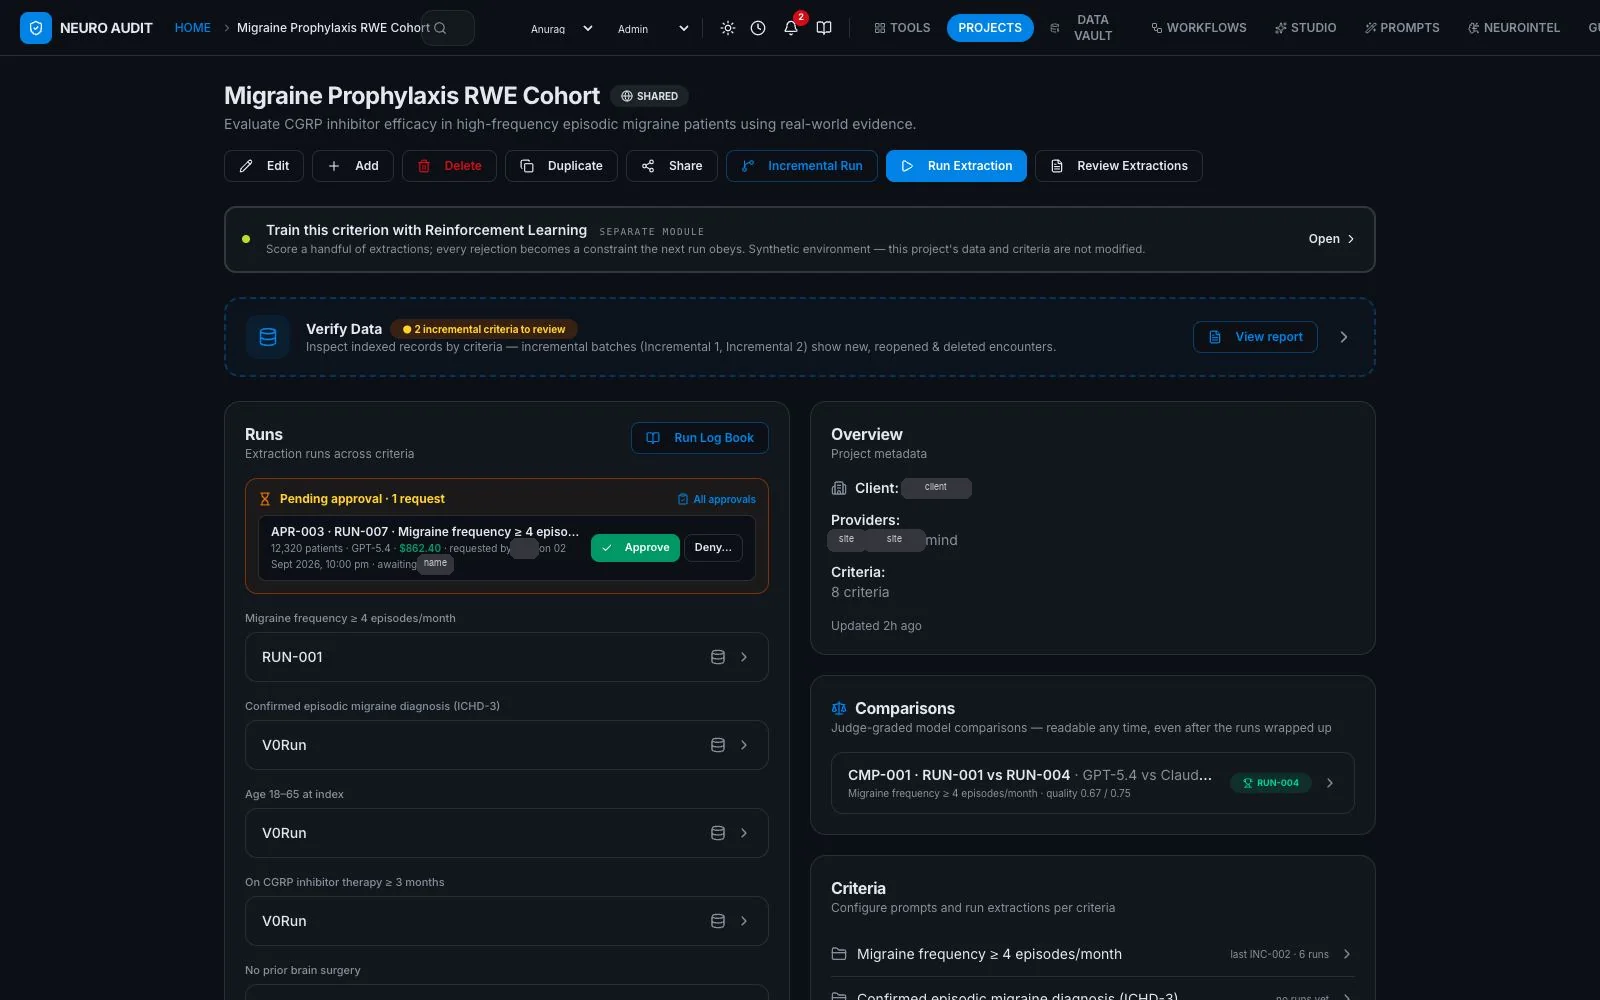Click the HOME breadcrumb link
1600x1000 pixels.
[x=192, y=28]
